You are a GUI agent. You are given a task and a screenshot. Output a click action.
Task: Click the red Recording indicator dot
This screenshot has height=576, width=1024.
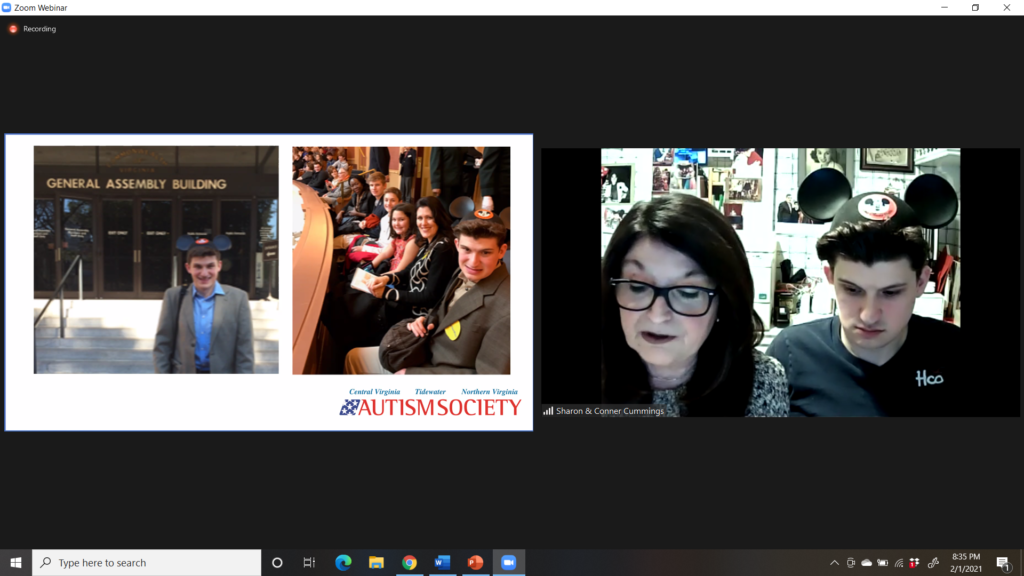(x=13, y=29)
